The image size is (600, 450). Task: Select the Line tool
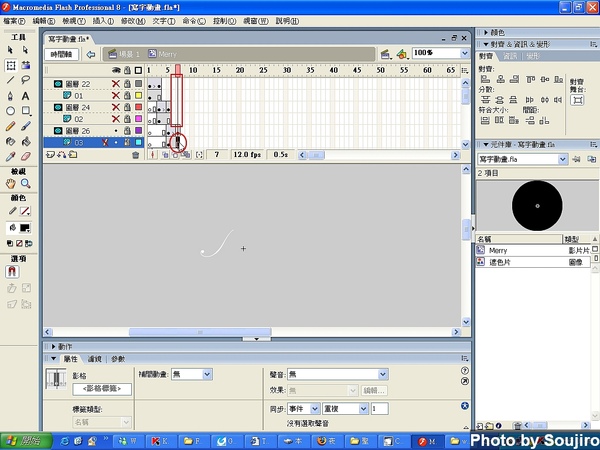pos(10,80)
